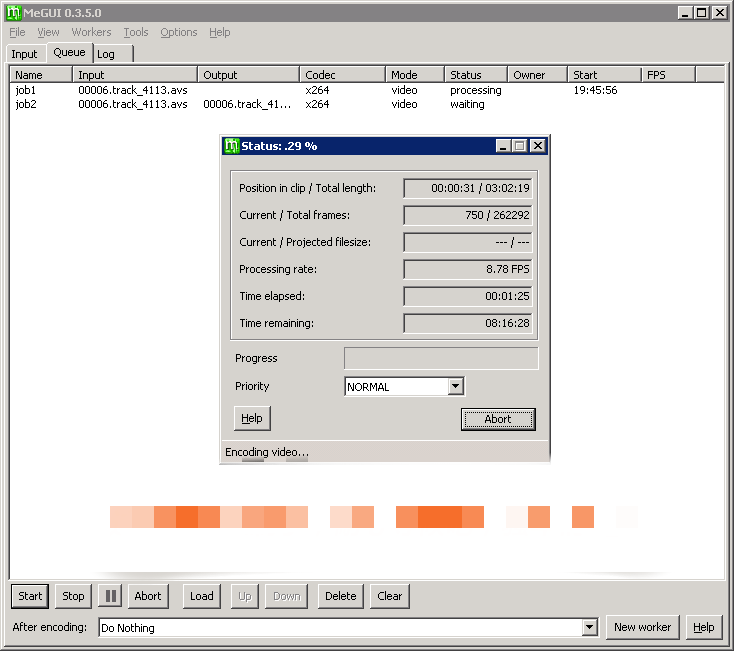Open the Priority NORMAL dropdown
Screen dimensions: 734x651
click(455, 387)
